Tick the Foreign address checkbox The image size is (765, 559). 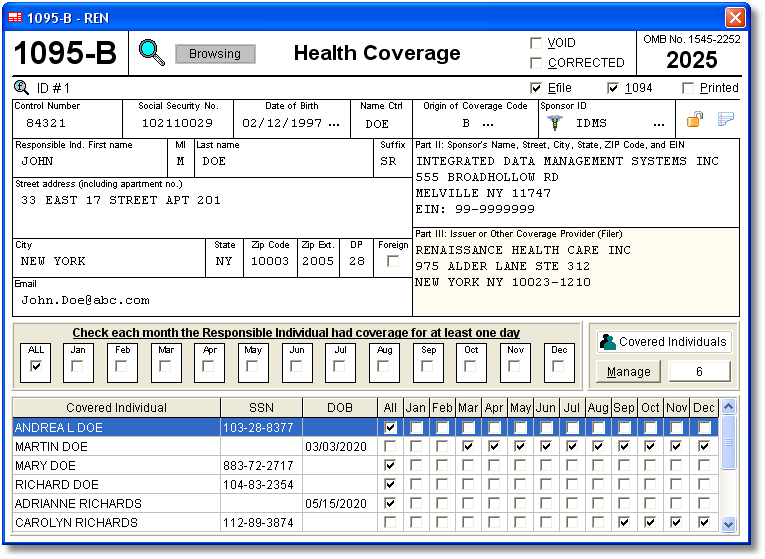[393, 261]
